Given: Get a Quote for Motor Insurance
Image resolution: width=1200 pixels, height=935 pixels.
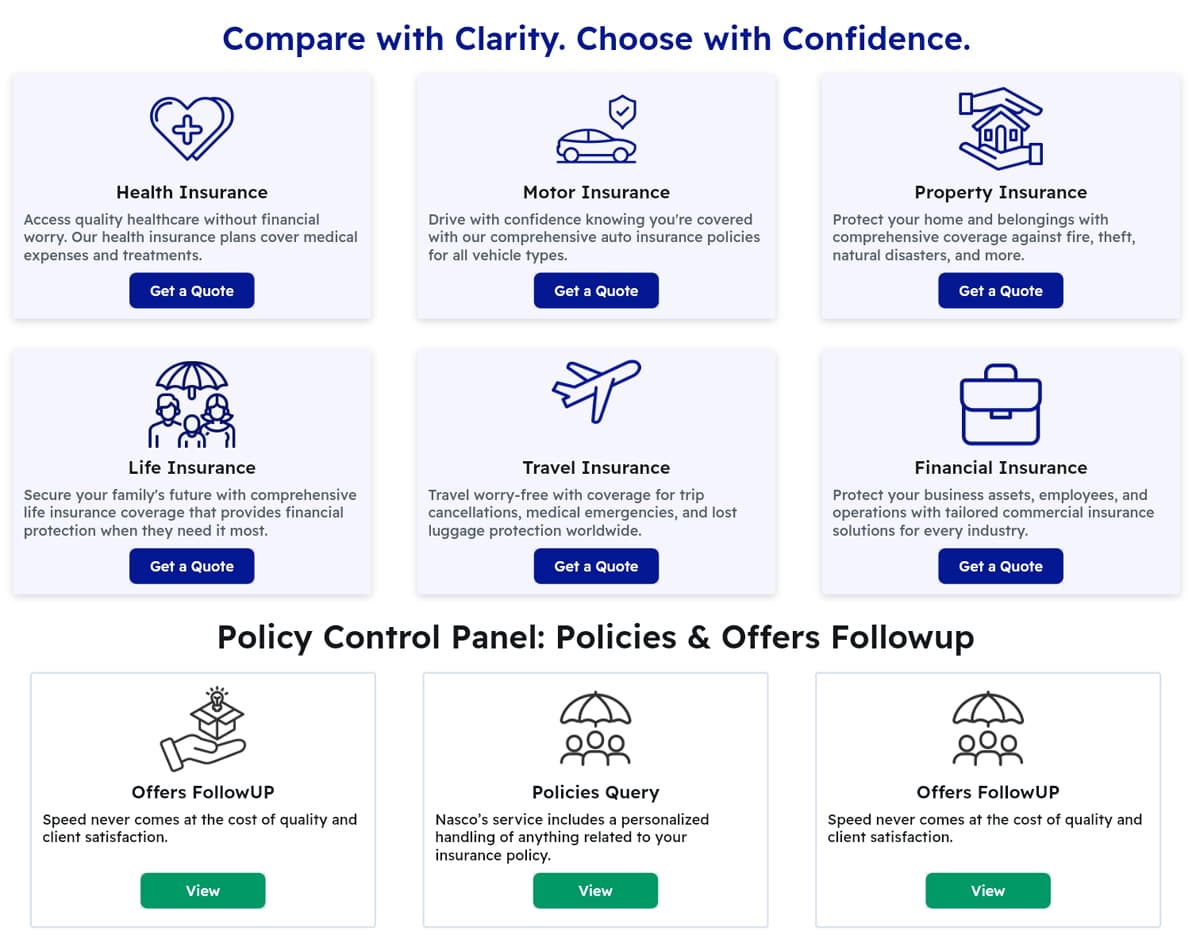Looking at the screenshot, I should (x=596, y=291).
